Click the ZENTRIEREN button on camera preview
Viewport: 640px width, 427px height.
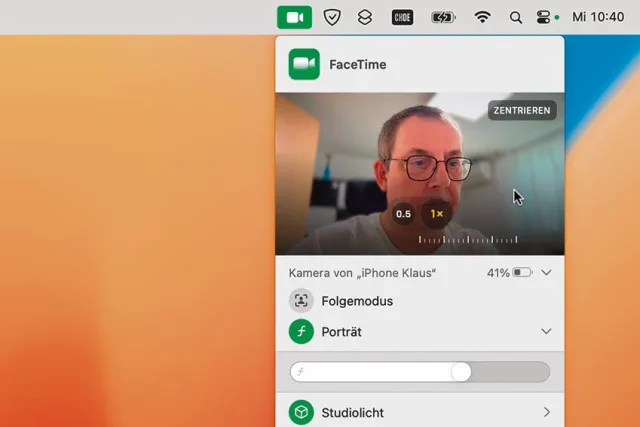pos(522,110)
